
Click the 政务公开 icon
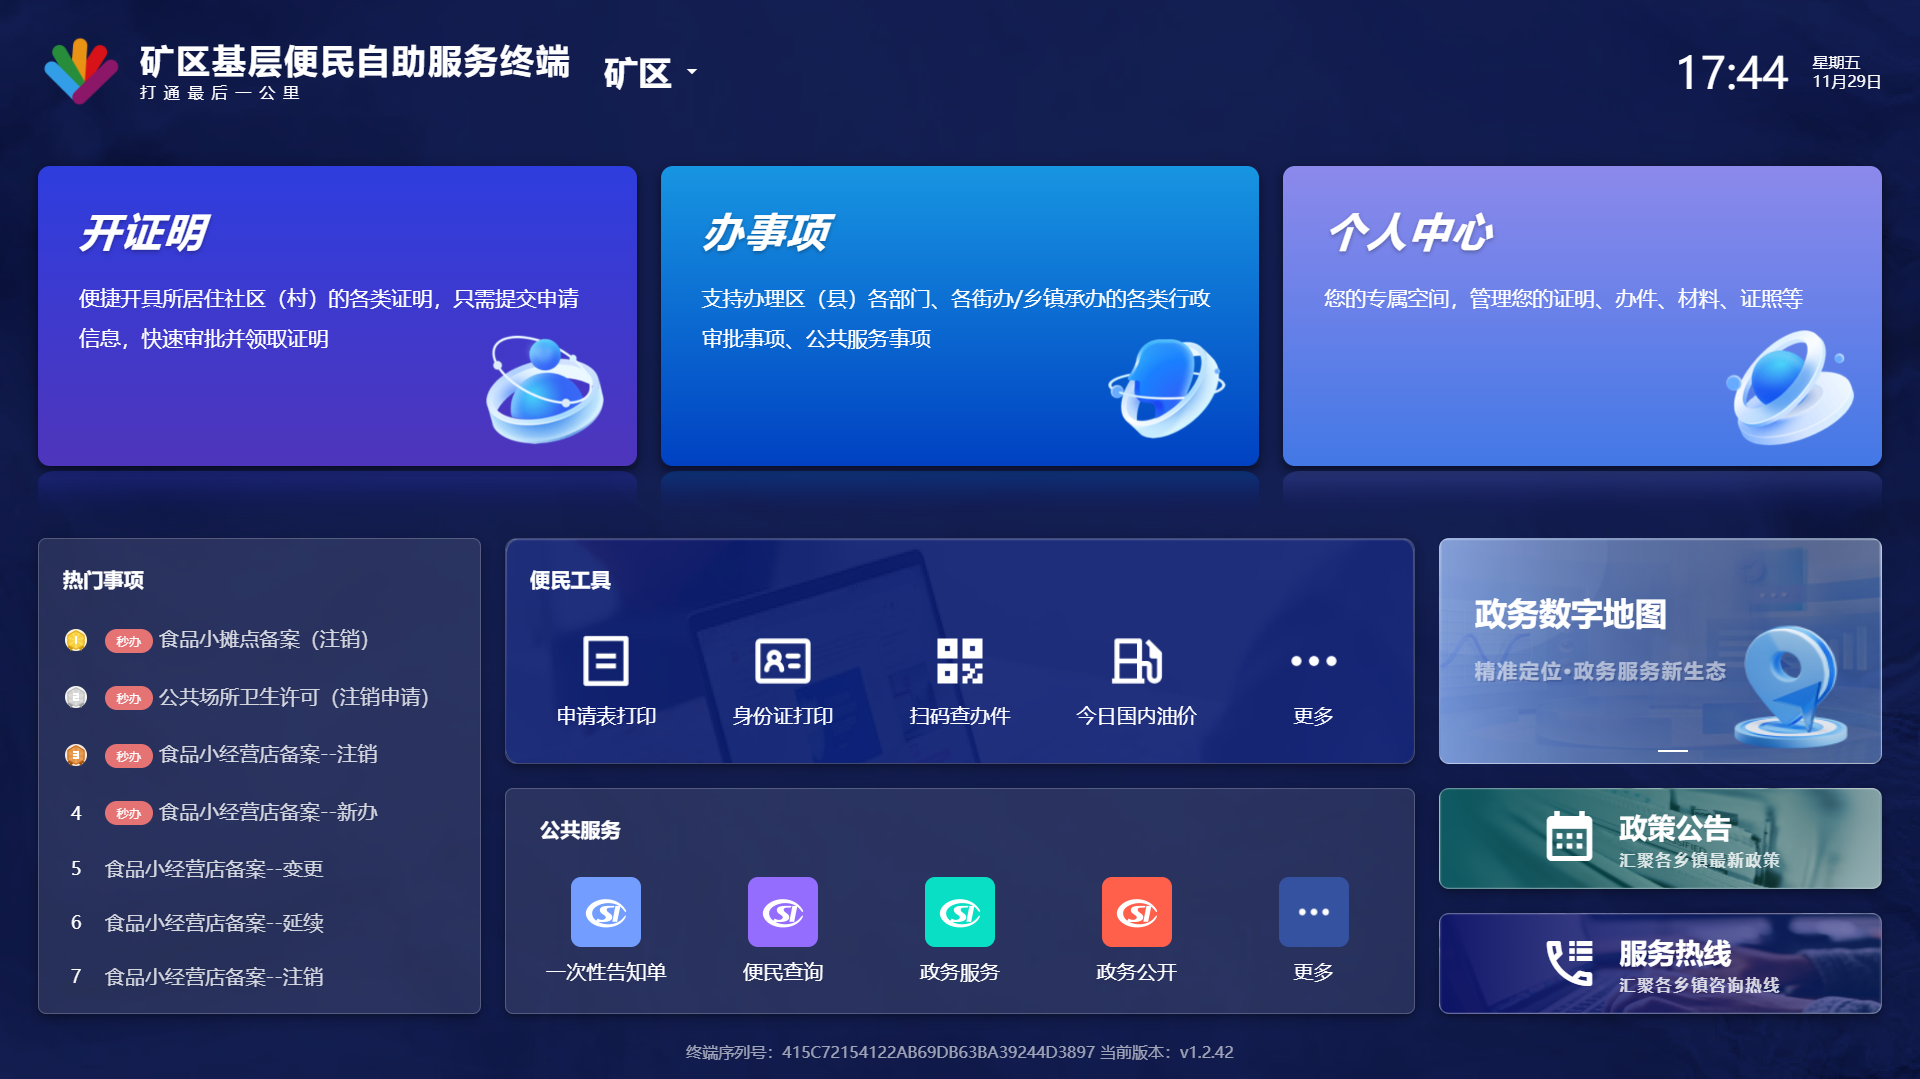tap(1136, 912)
